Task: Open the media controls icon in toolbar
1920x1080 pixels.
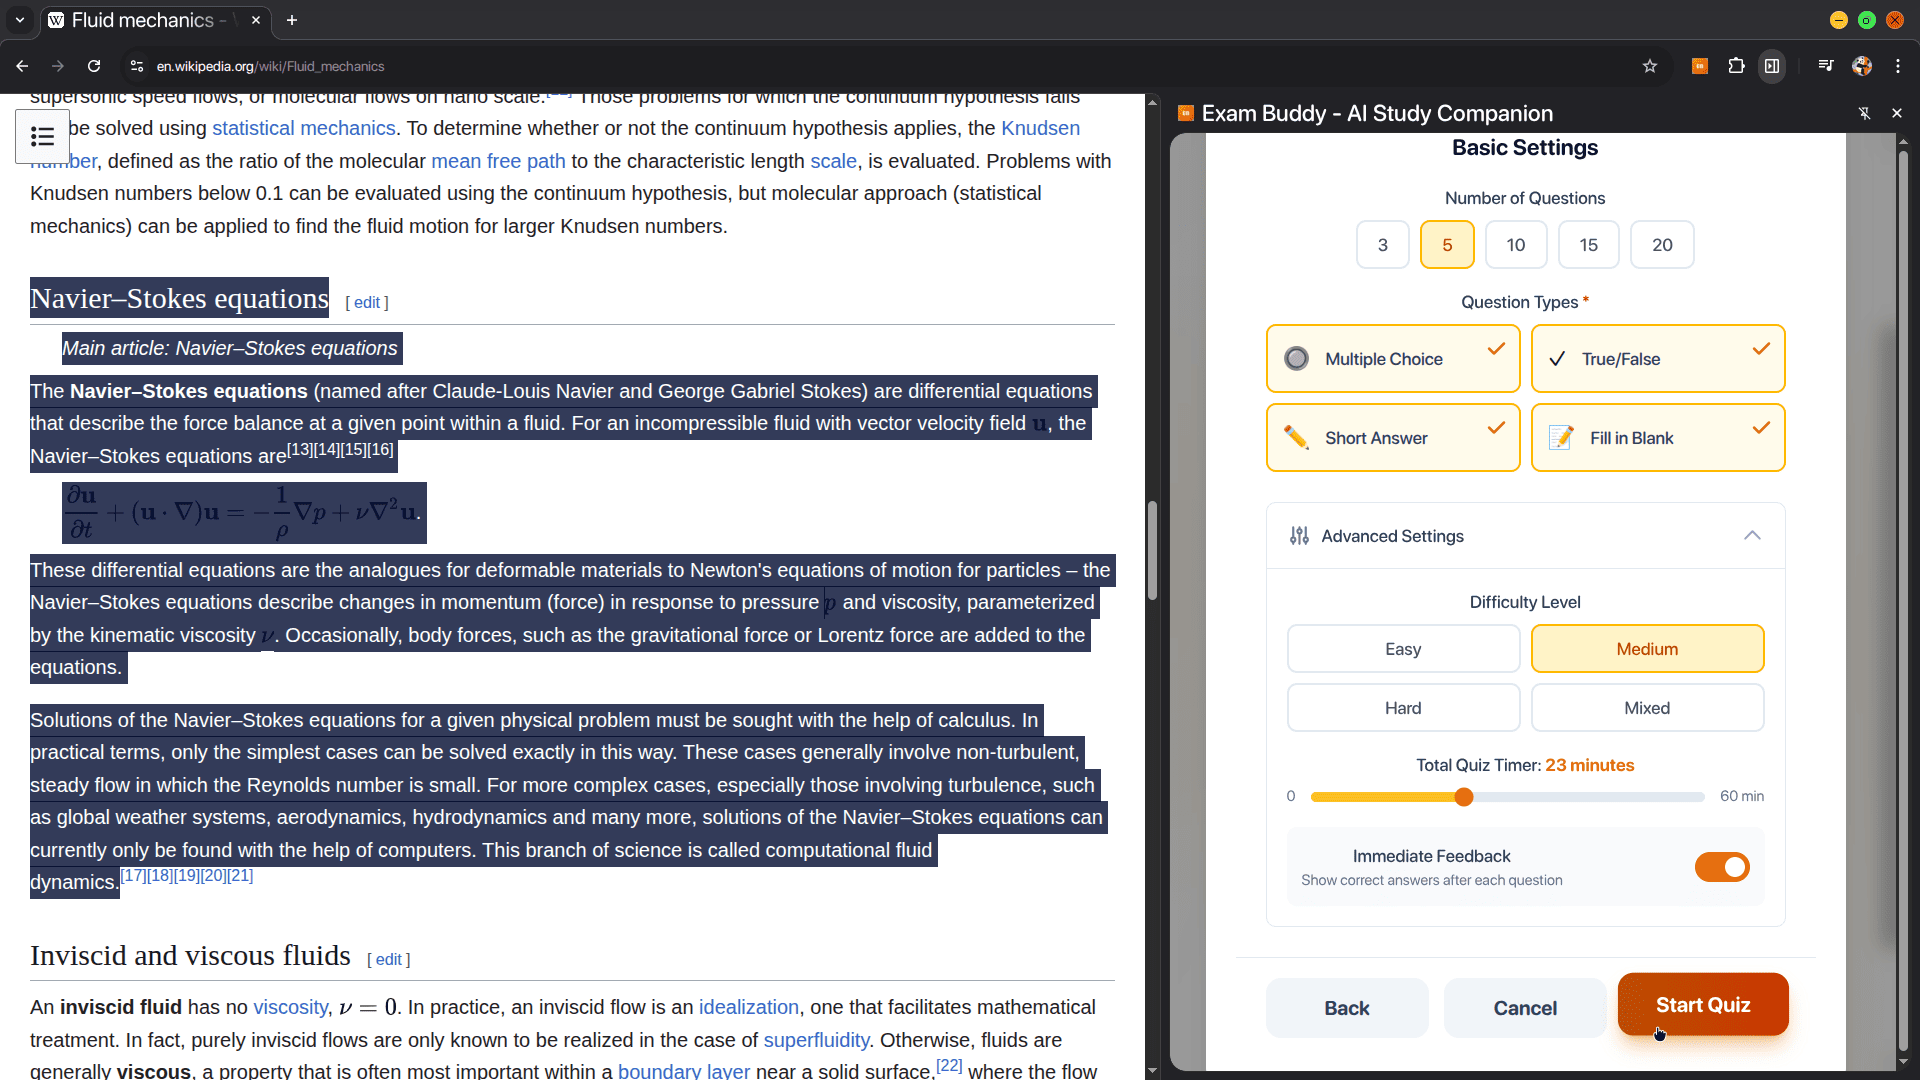Action: 1826,66
